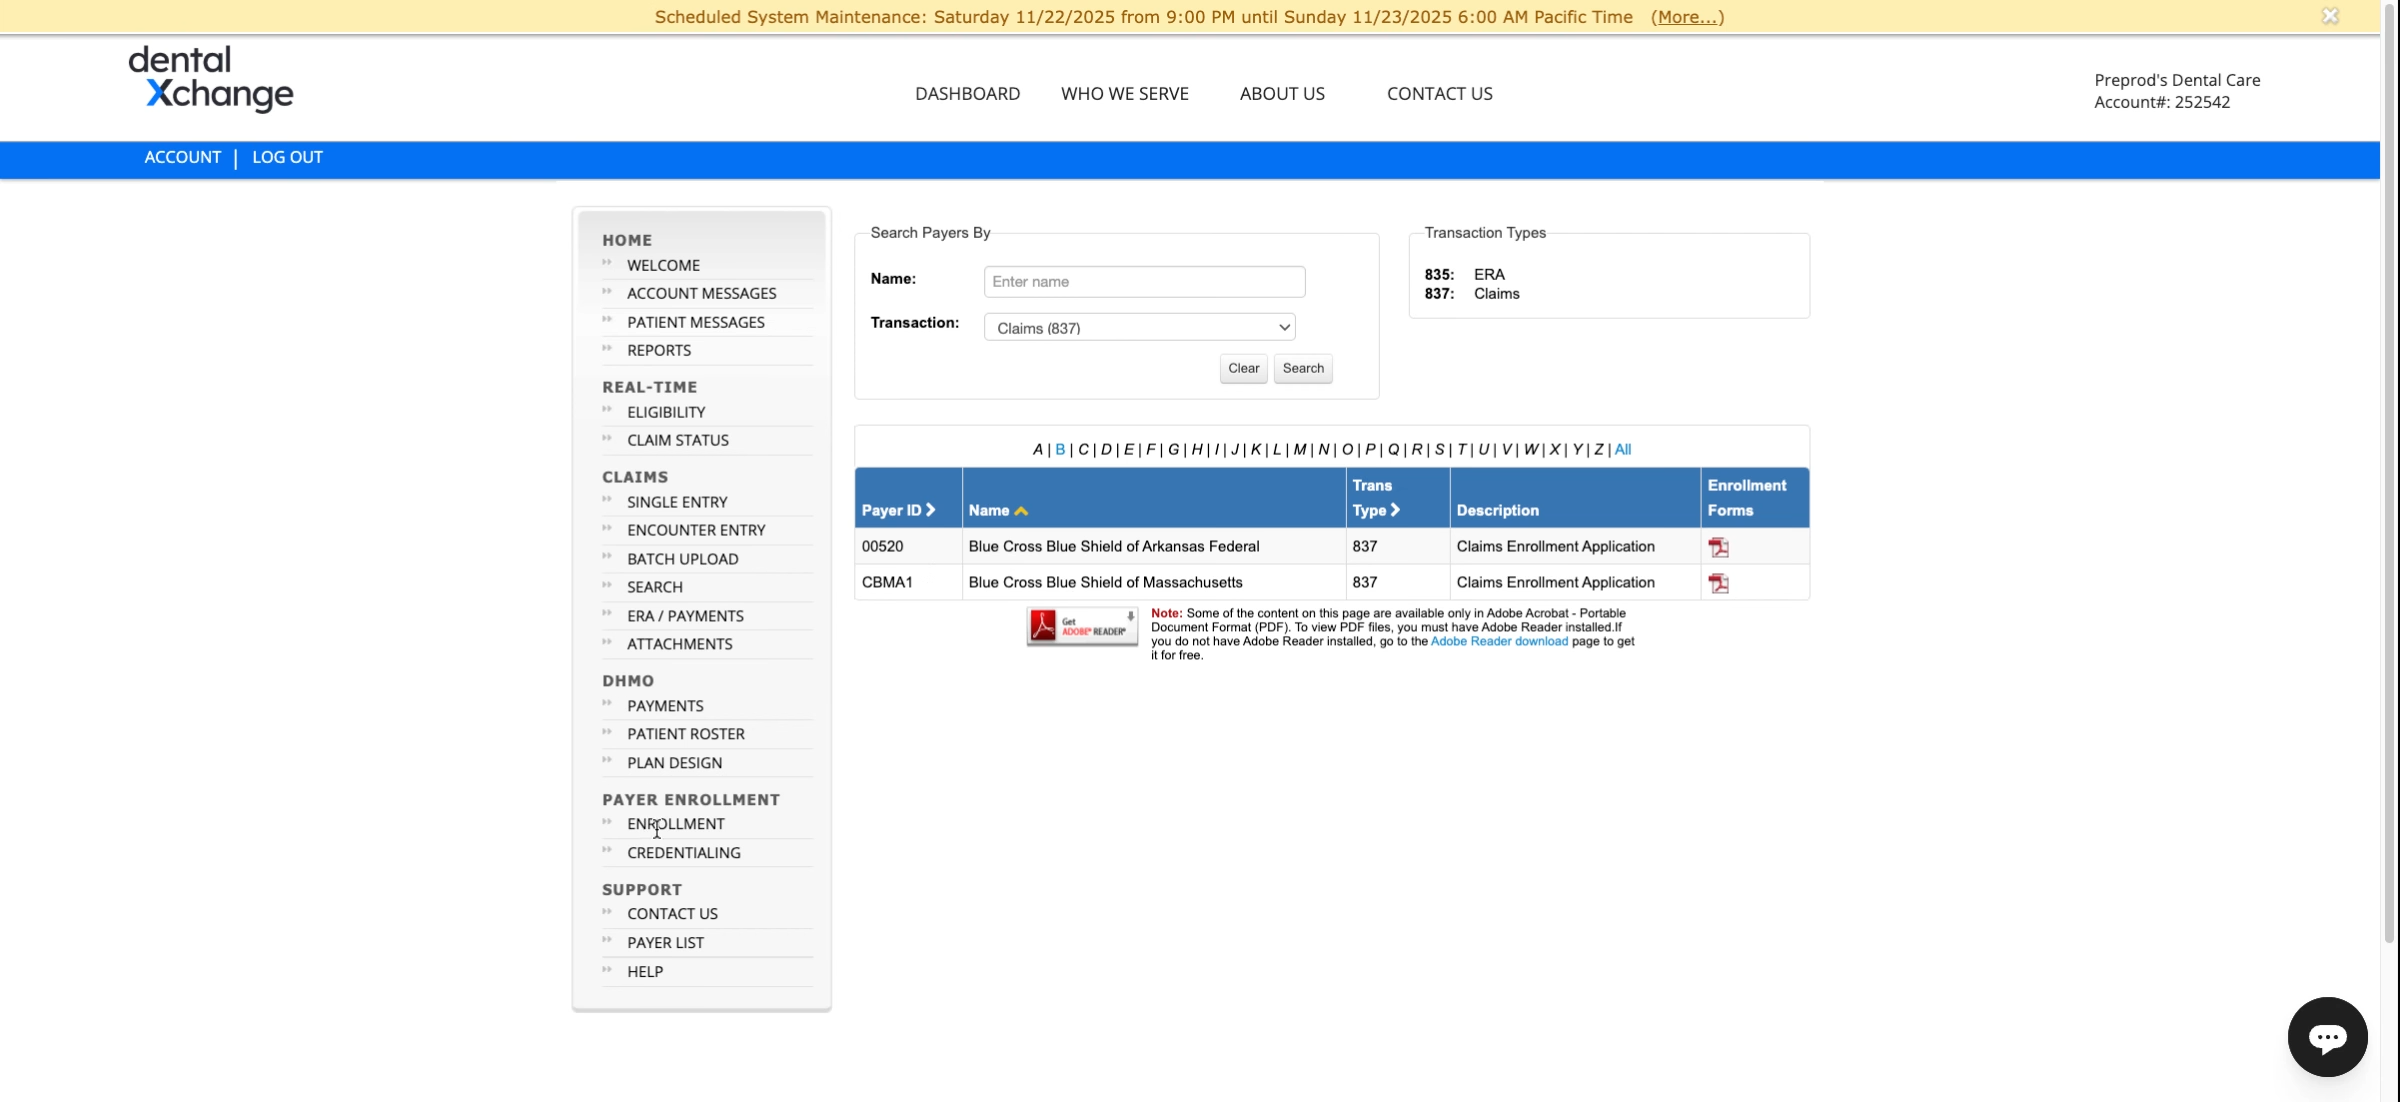Viewport: 2400px width, 1102px height.
Task: Open Help in sidebar
Action: point(644,972)
